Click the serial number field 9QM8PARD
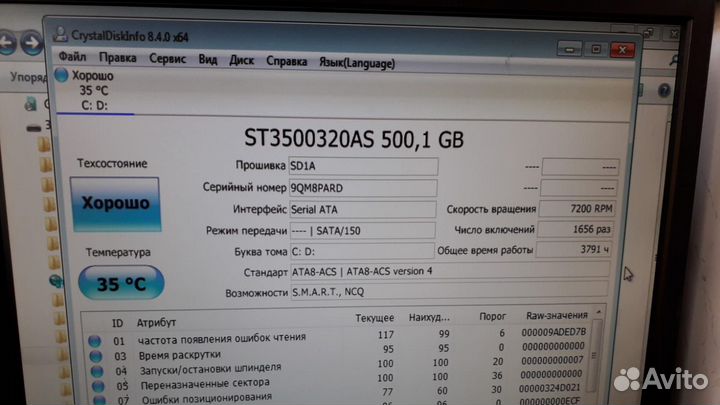Image resolution: width=720 pixels, height=405 pixels. (x=363, y=188)
